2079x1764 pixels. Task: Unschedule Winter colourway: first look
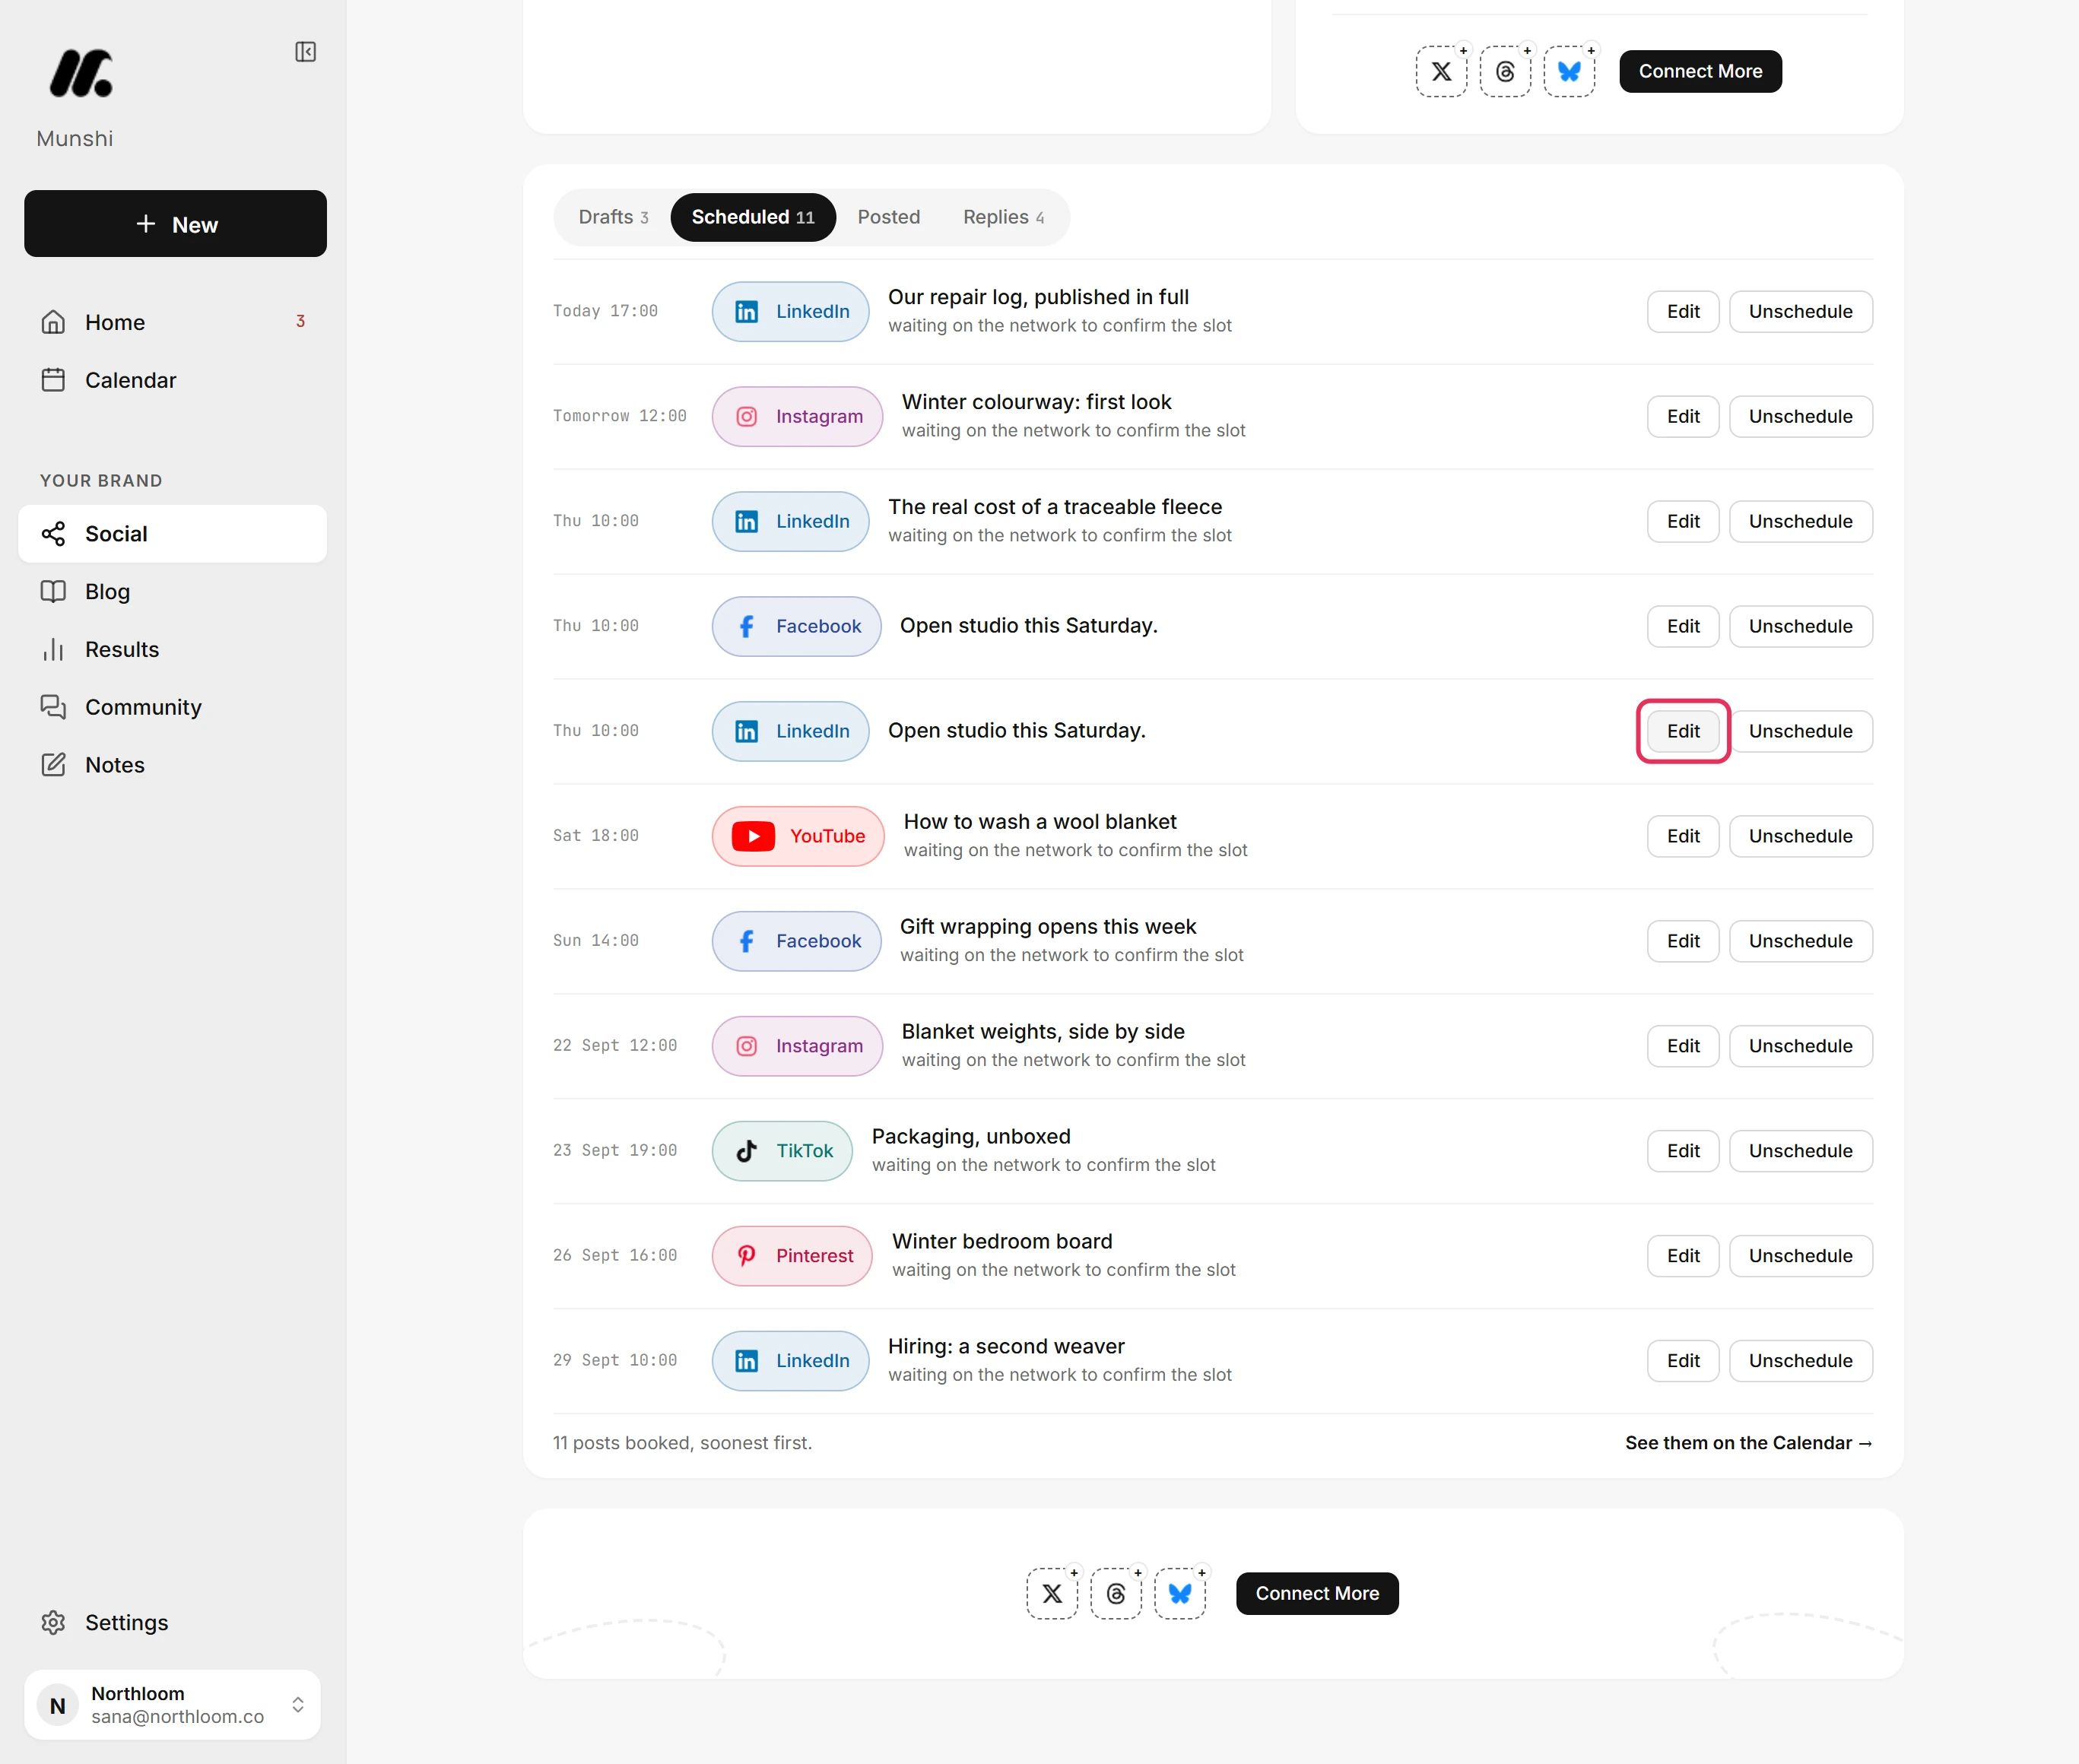point(1800,417)
